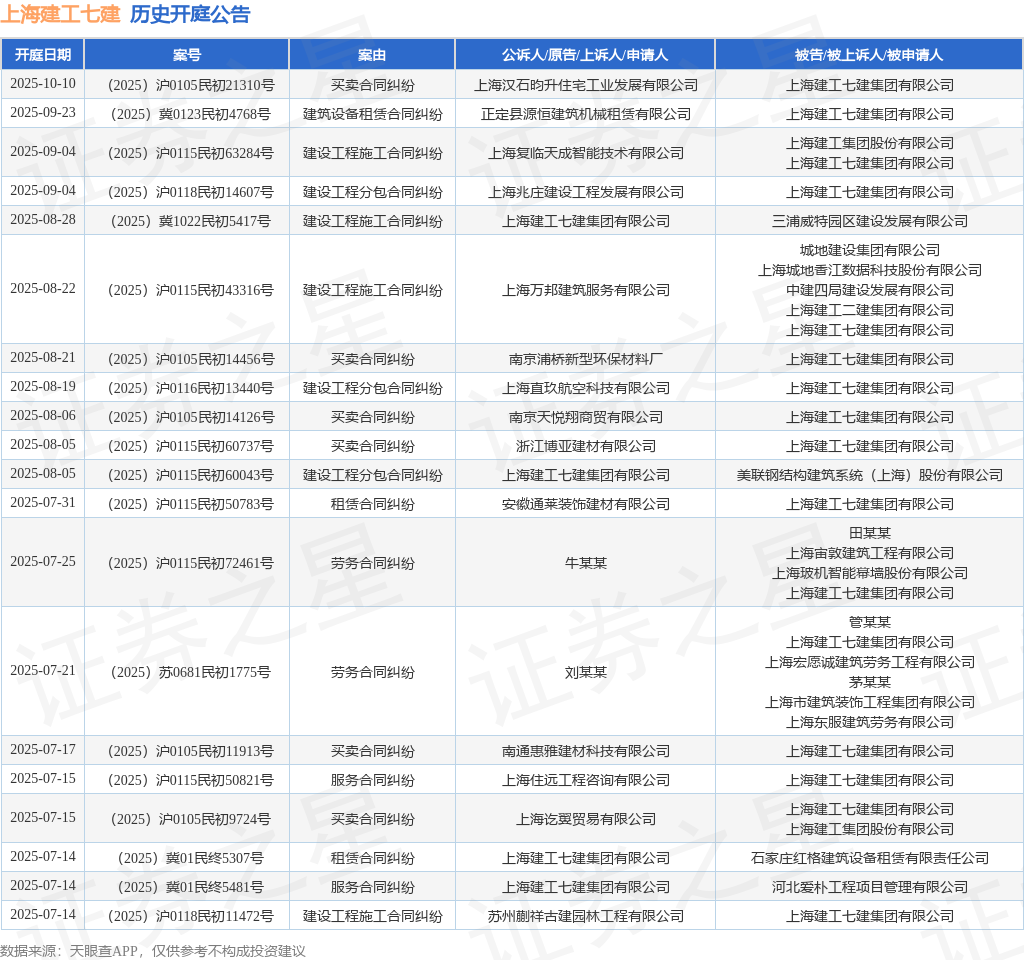The height and width of the screenshot is (960, 1024).
Task: Click defendant 上海城地香江数据科技股份有限公司
Action: click(869, 270)
